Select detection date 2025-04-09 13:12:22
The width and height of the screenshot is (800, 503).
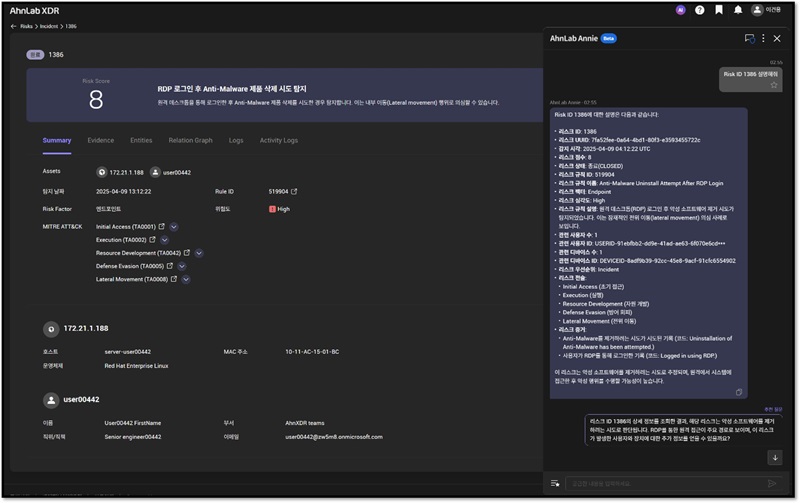point(123,192)
